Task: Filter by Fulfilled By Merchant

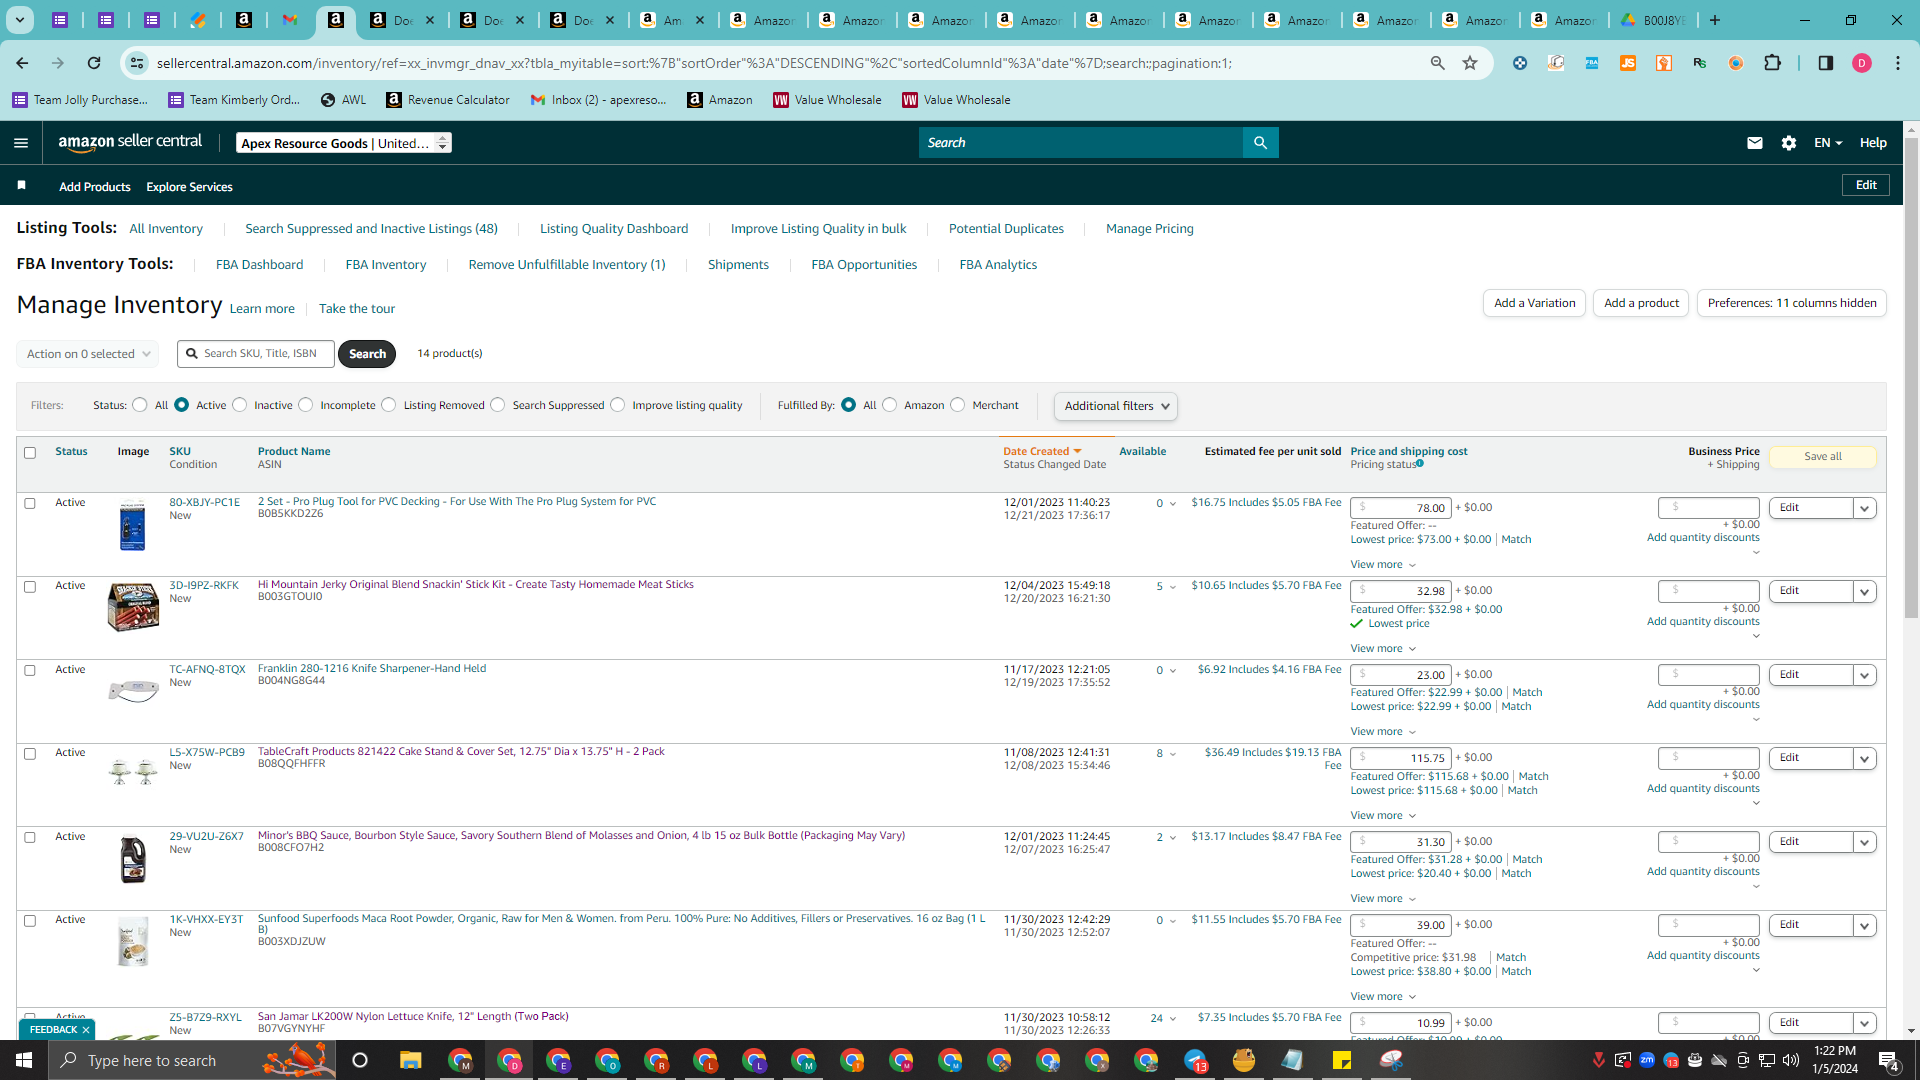Action: pyautogui.click(x=958, y=405)
